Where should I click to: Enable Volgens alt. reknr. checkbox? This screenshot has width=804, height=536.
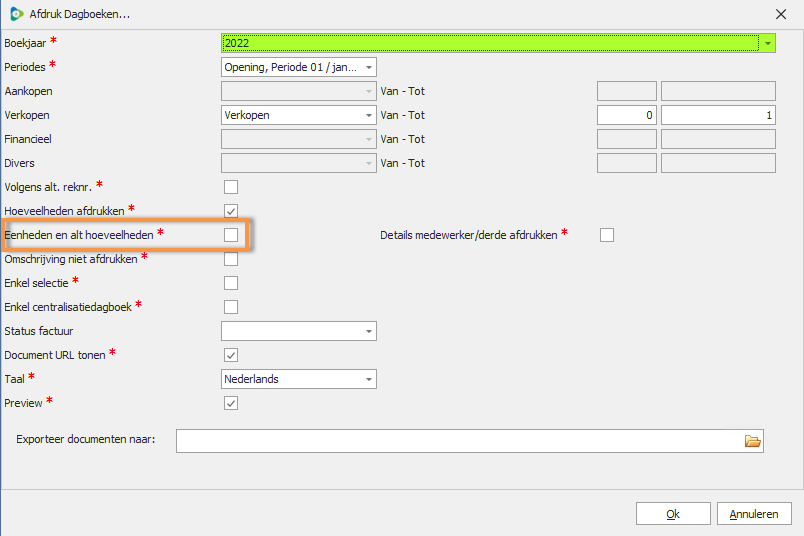[x=231, y=187]
